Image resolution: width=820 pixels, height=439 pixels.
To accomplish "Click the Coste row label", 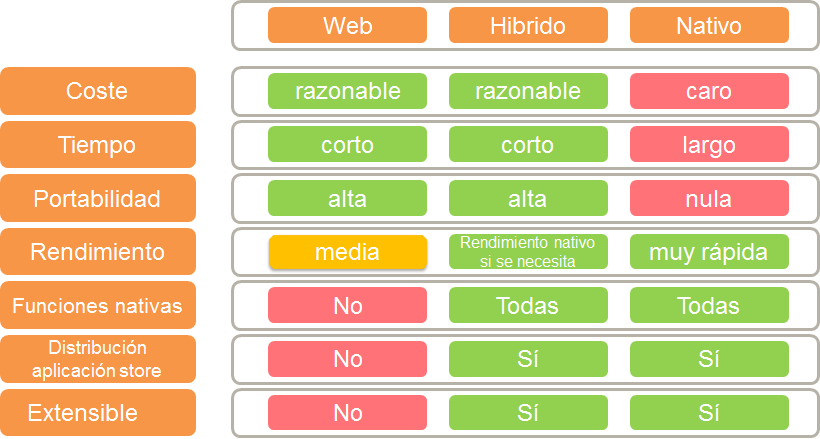I will click(x=97, y=91).
